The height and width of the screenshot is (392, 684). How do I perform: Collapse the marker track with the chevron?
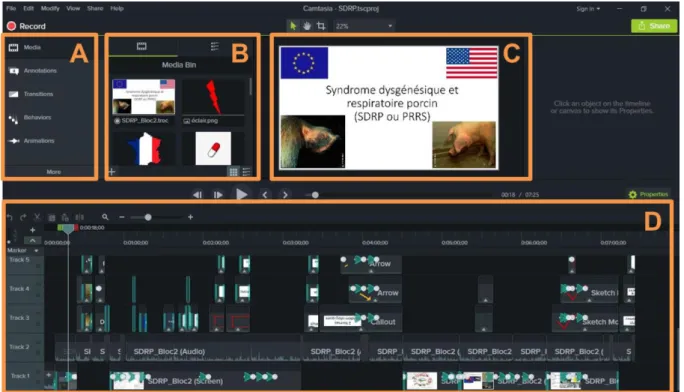(x=33, y=240)
